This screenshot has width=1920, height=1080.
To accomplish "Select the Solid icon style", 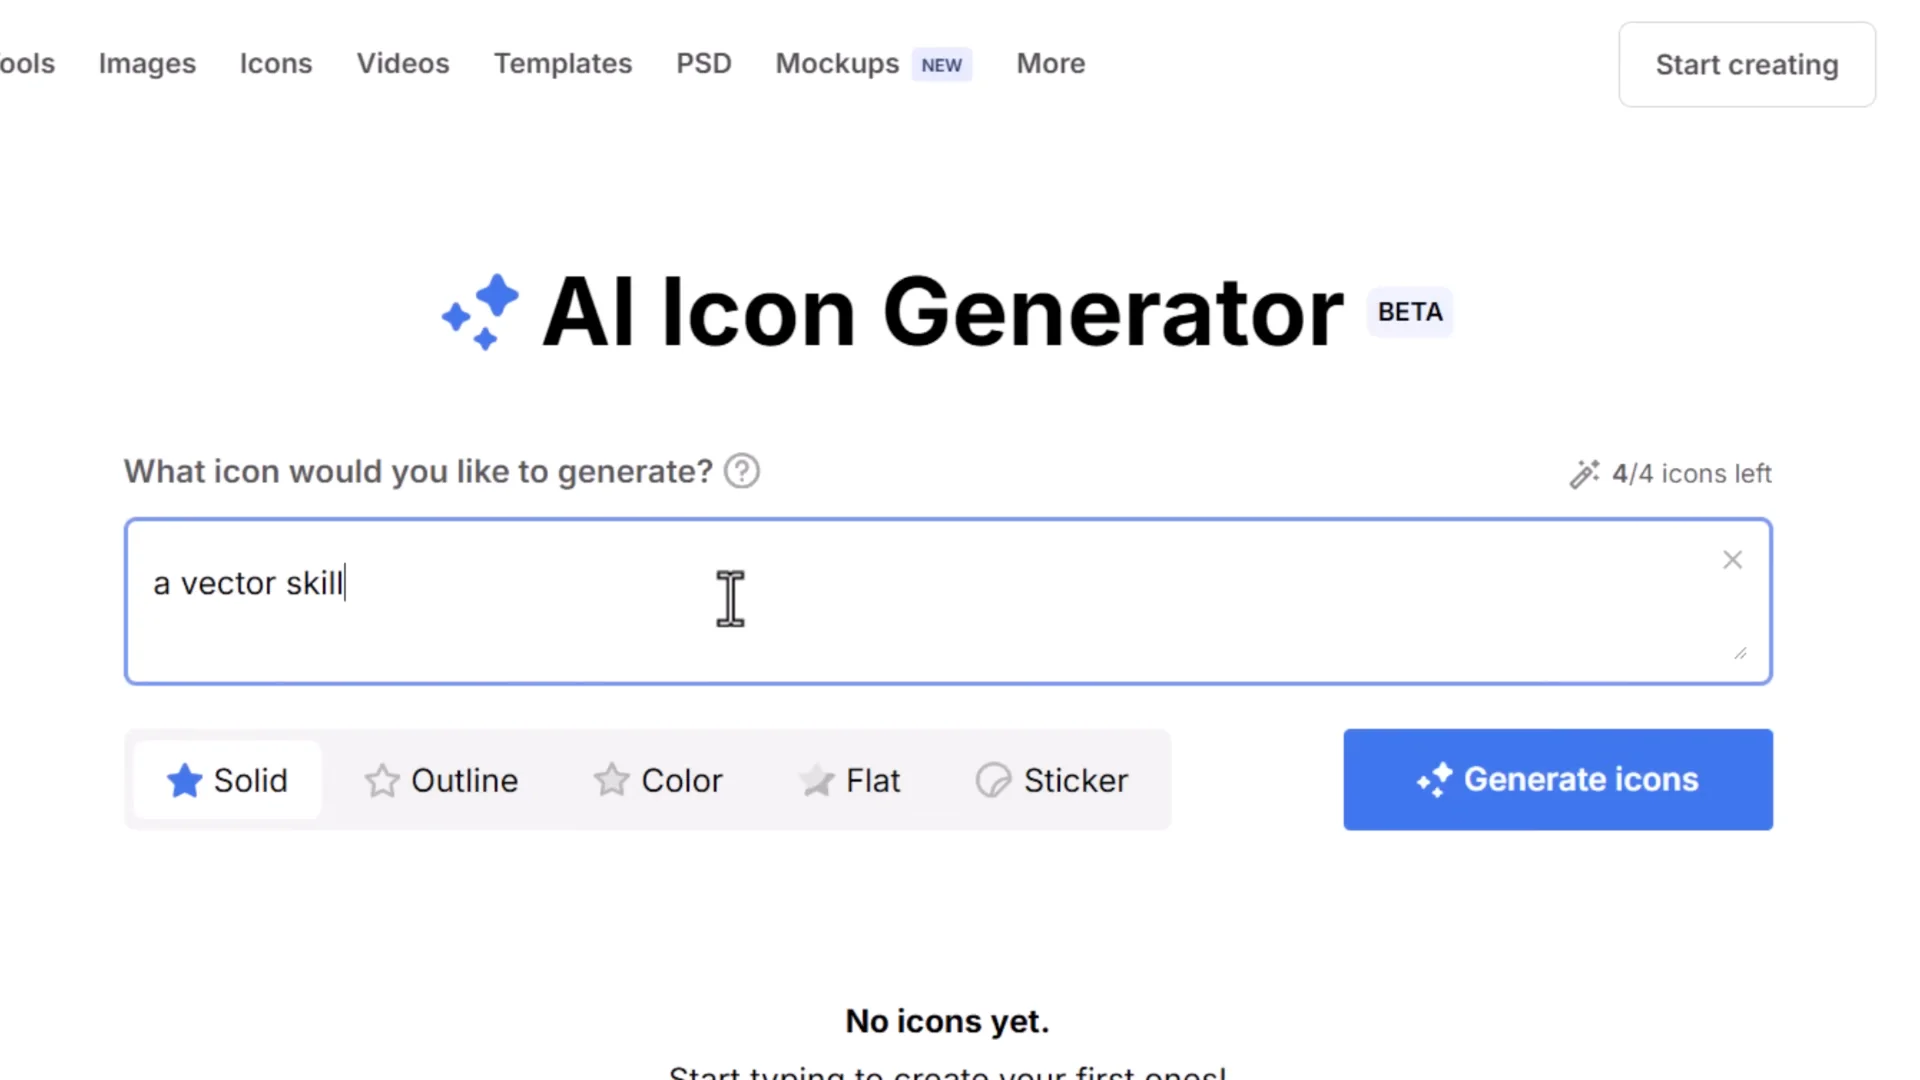I will coord(228,780).
